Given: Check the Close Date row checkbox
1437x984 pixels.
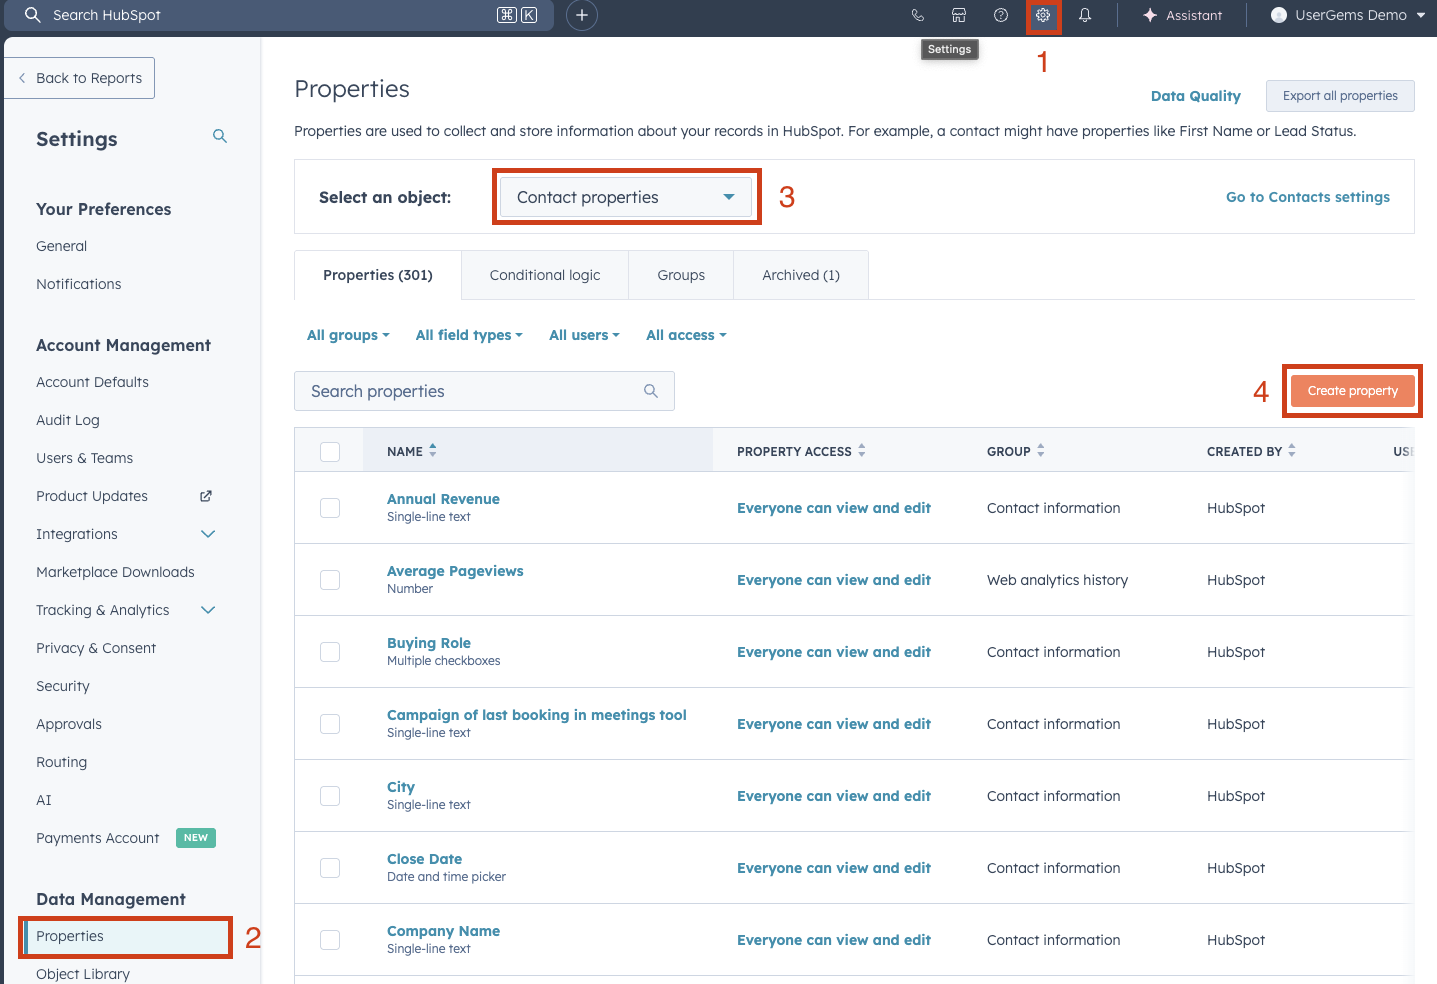Looking at the screenshot, I should tap(330, 868).
